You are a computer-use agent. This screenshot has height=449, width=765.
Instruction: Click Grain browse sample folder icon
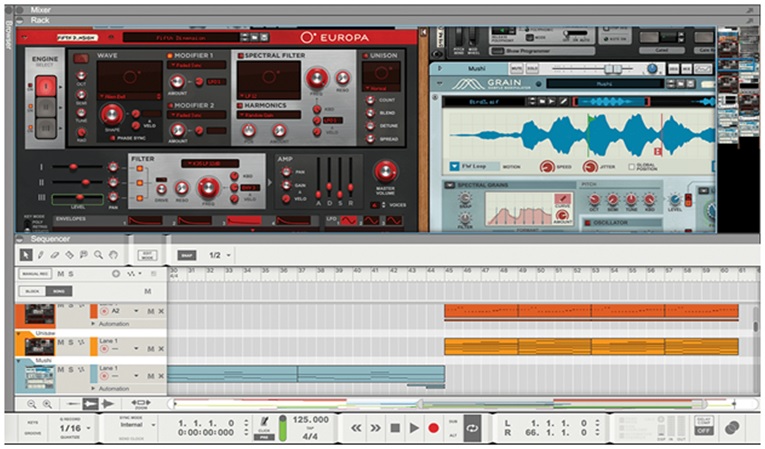pyautogui.click(x=541, y=102)
